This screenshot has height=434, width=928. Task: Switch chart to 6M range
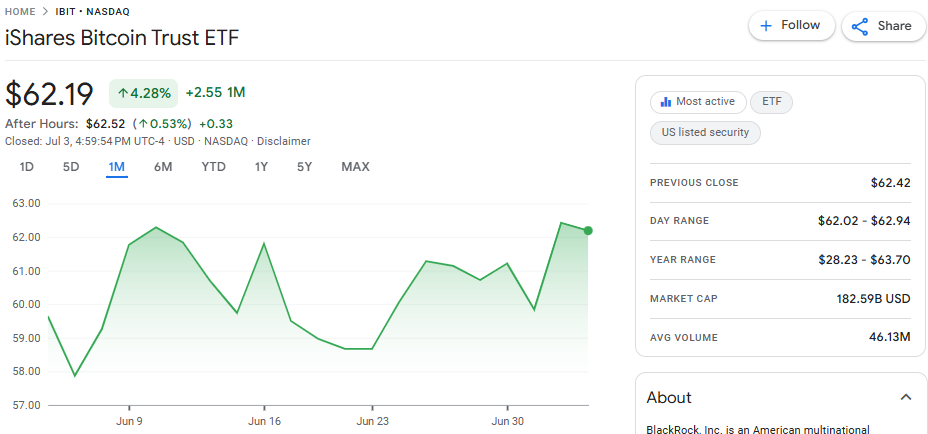[x=163, y=167]
